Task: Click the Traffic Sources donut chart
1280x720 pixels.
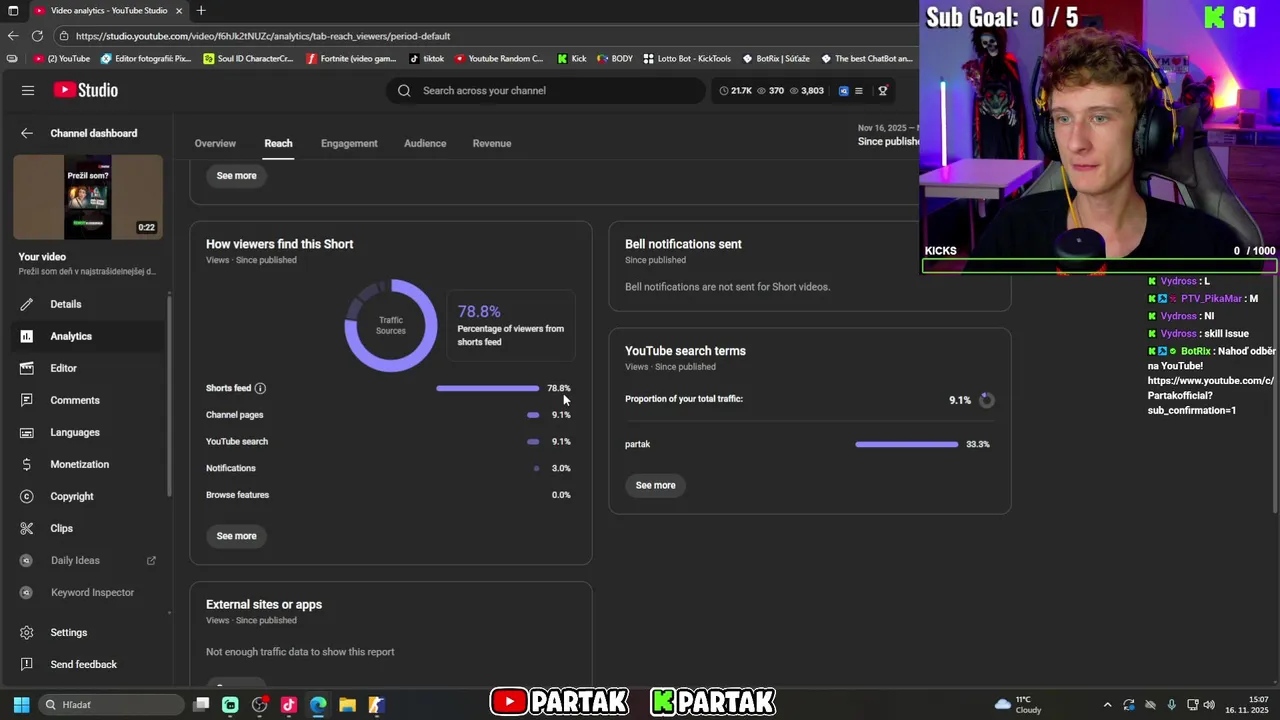Action: pos(391,325)
